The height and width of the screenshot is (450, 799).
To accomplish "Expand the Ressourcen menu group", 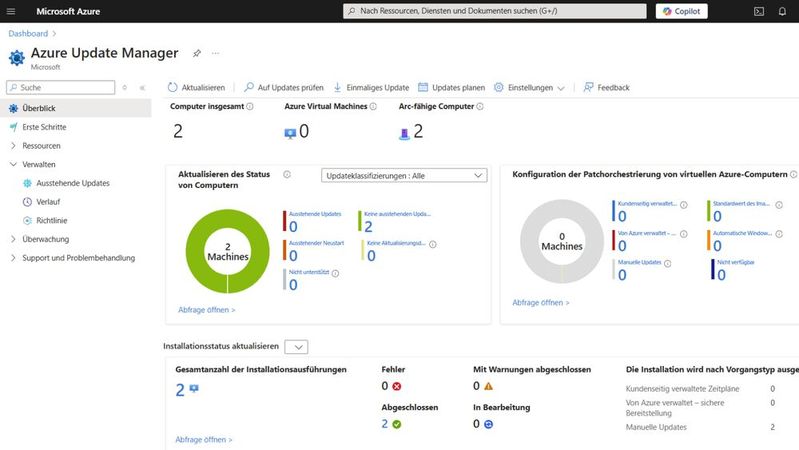I will click(x=13, y=146).
